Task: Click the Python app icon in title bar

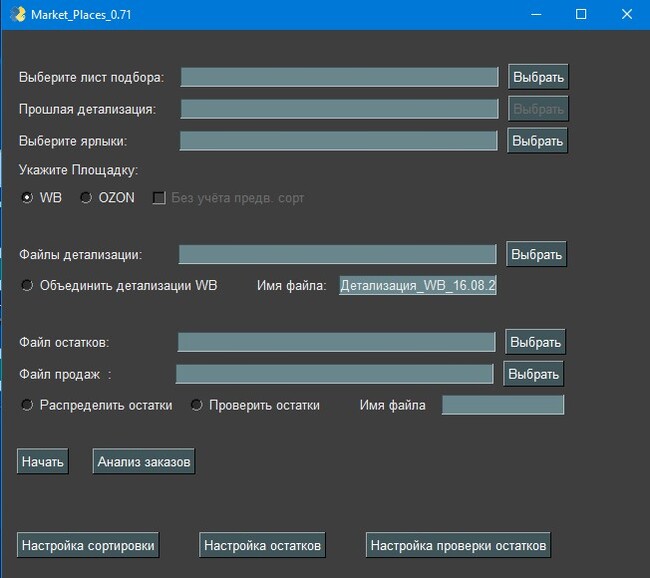Action: click(x=17, y=14)
